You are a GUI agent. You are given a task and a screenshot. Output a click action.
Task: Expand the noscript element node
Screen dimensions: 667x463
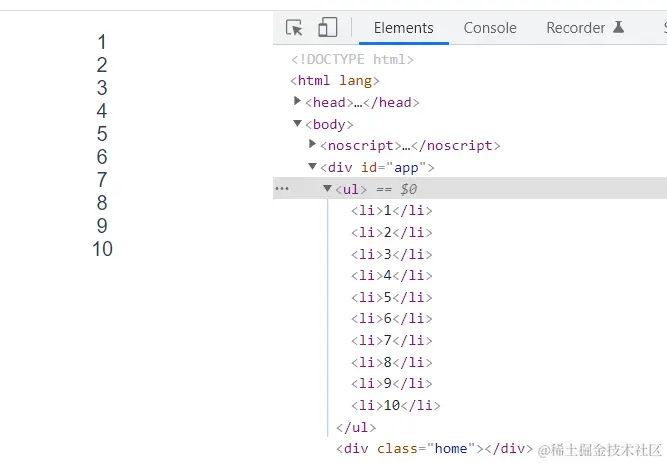click(313, 145)
